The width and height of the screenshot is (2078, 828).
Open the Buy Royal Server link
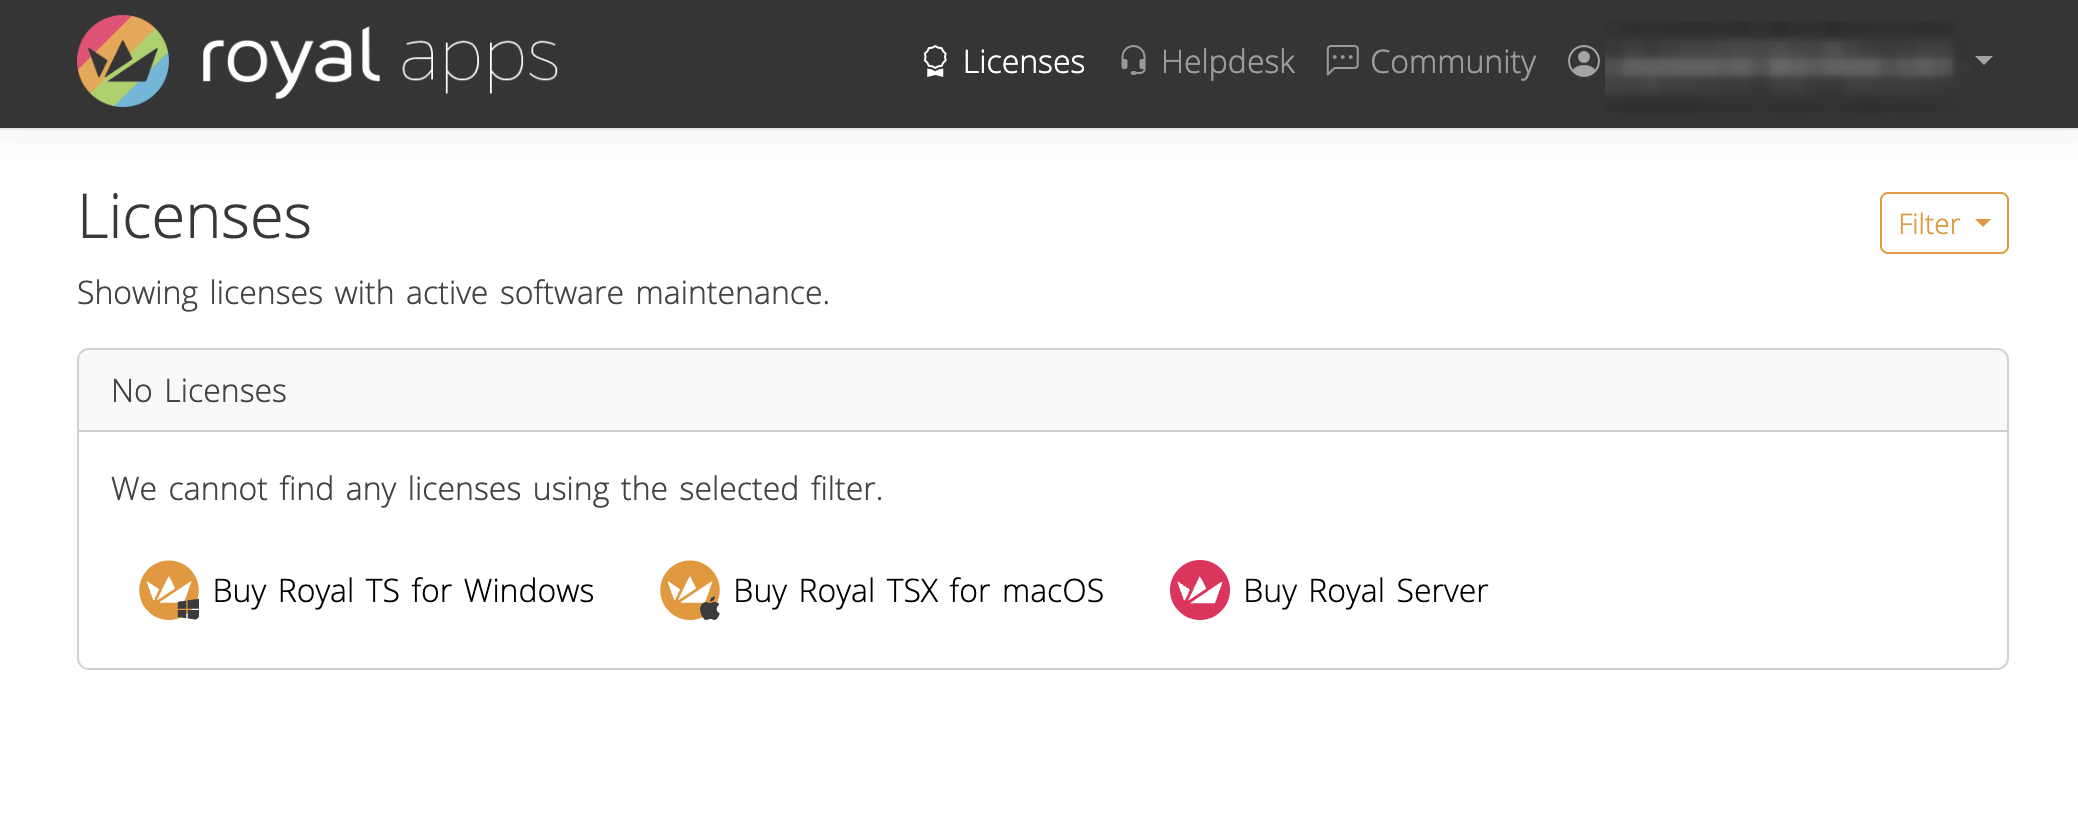[1365, 591]
